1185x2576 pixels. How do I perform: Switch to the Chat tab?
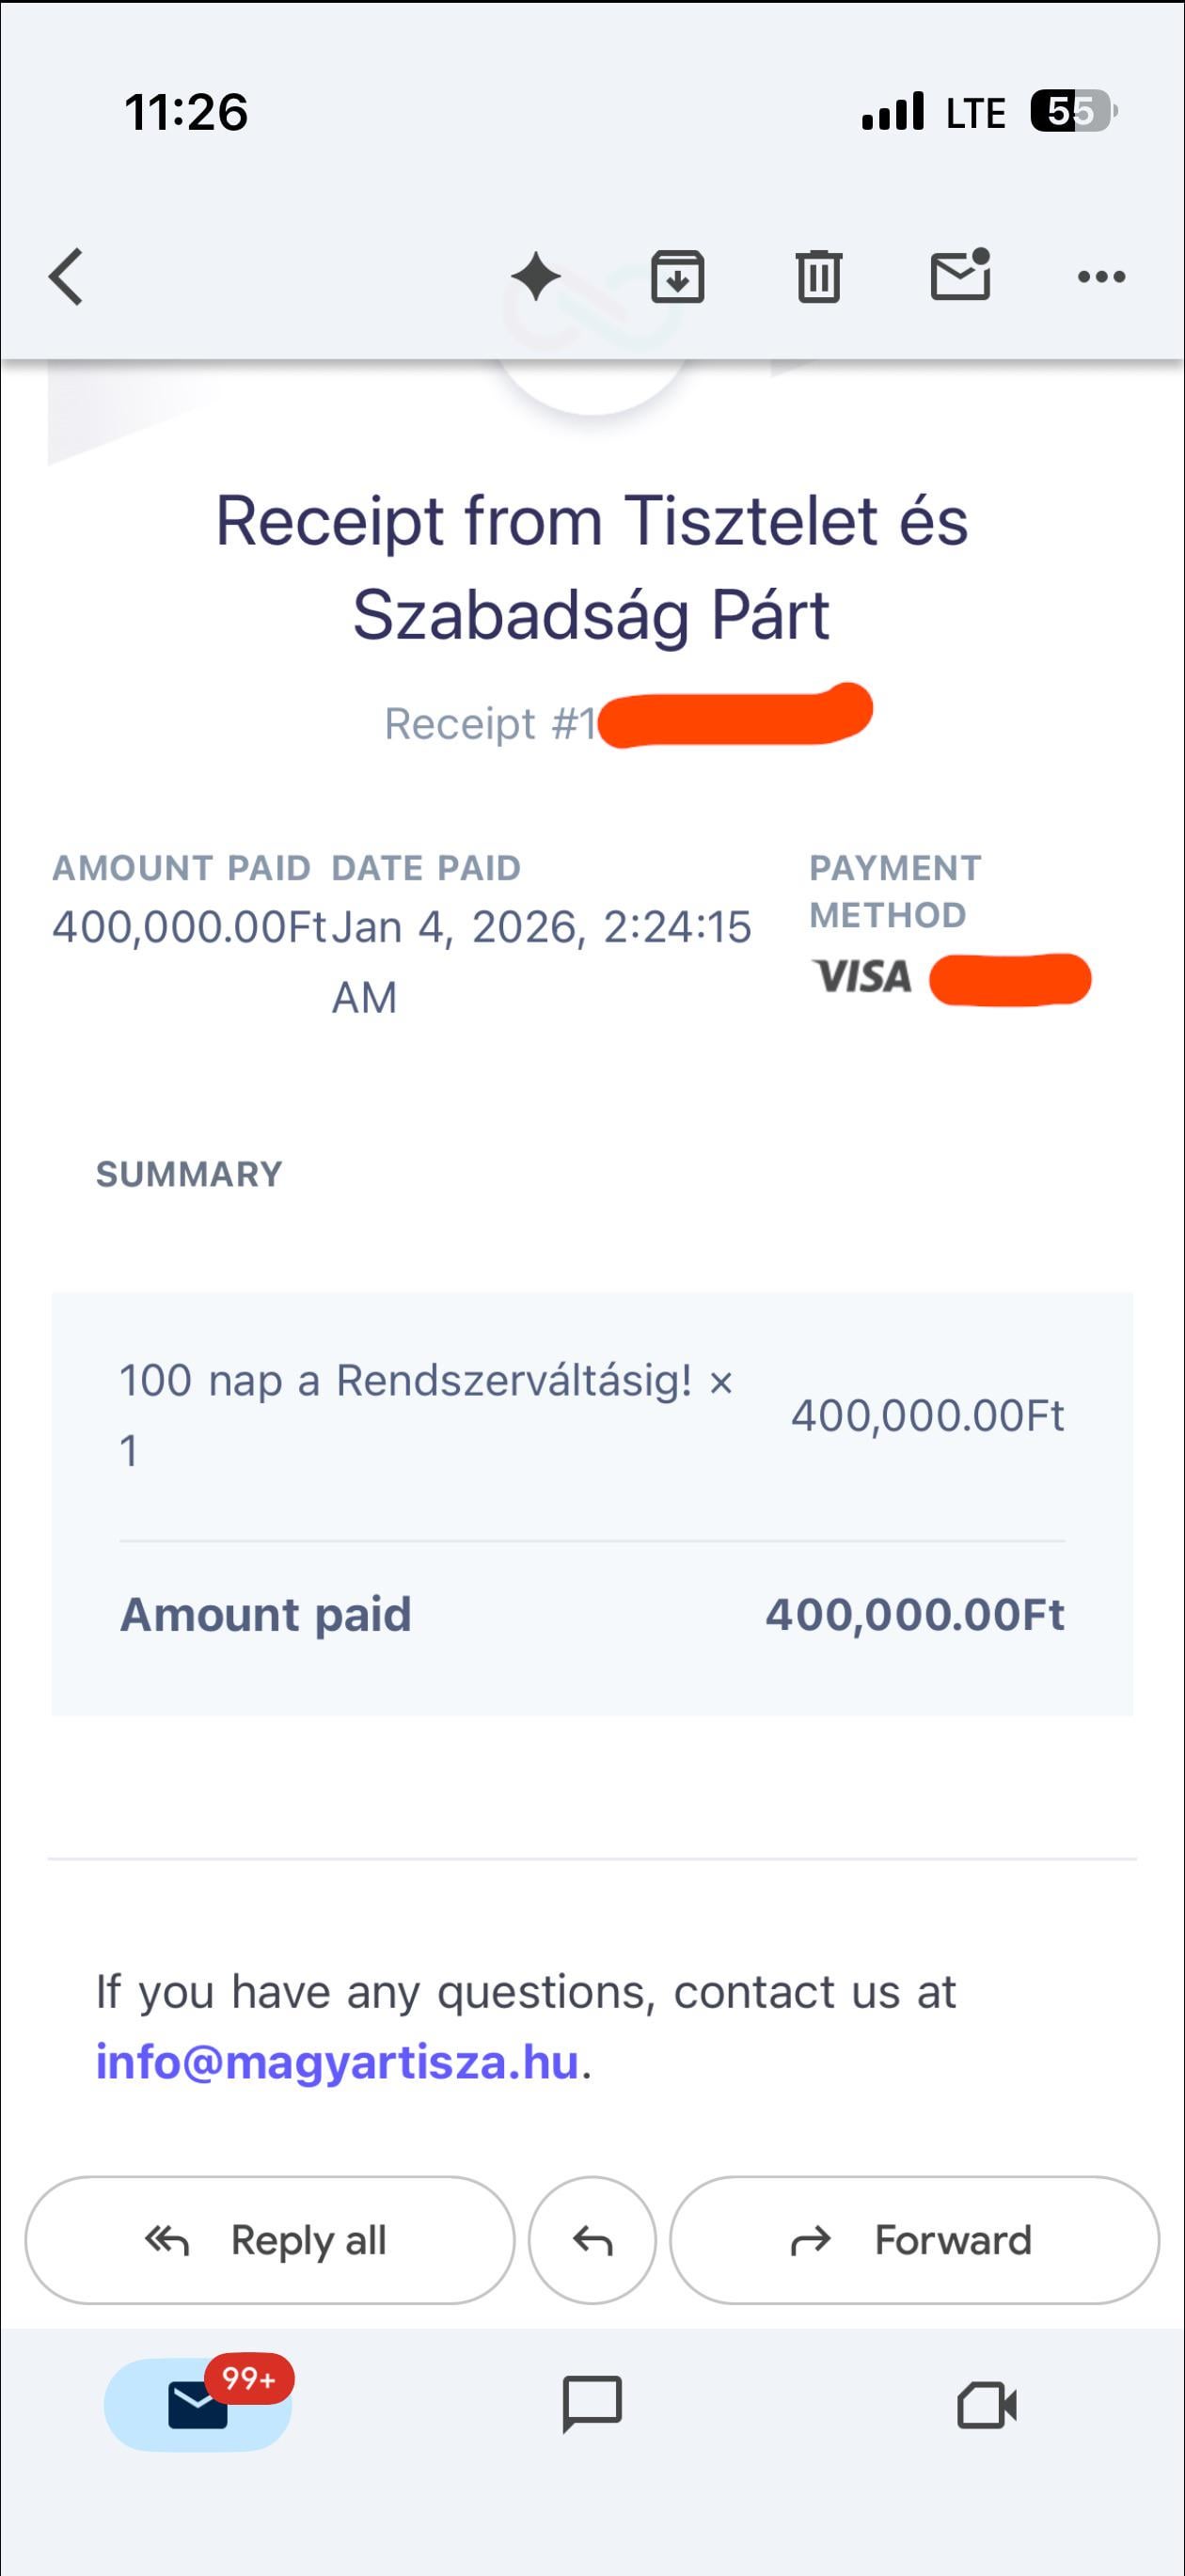tap(592, 2404)
